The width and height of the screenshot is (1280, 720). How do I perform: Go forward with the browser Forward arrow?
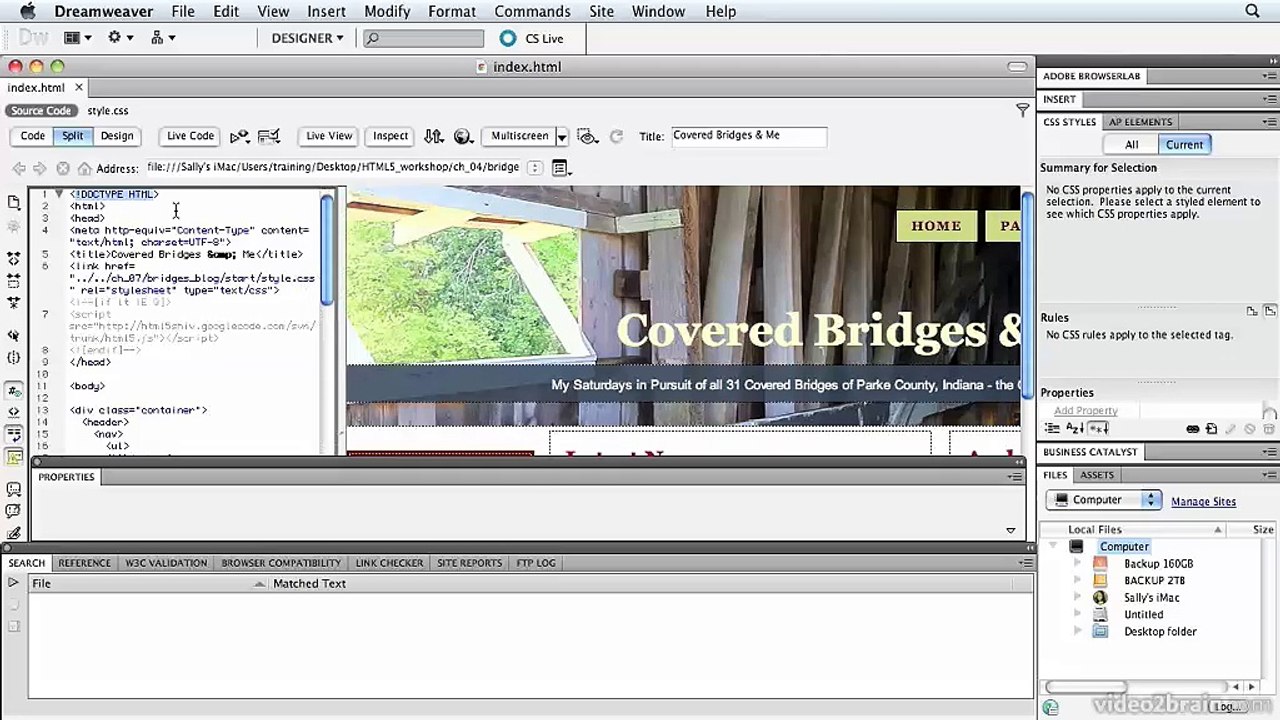(41, 168)
